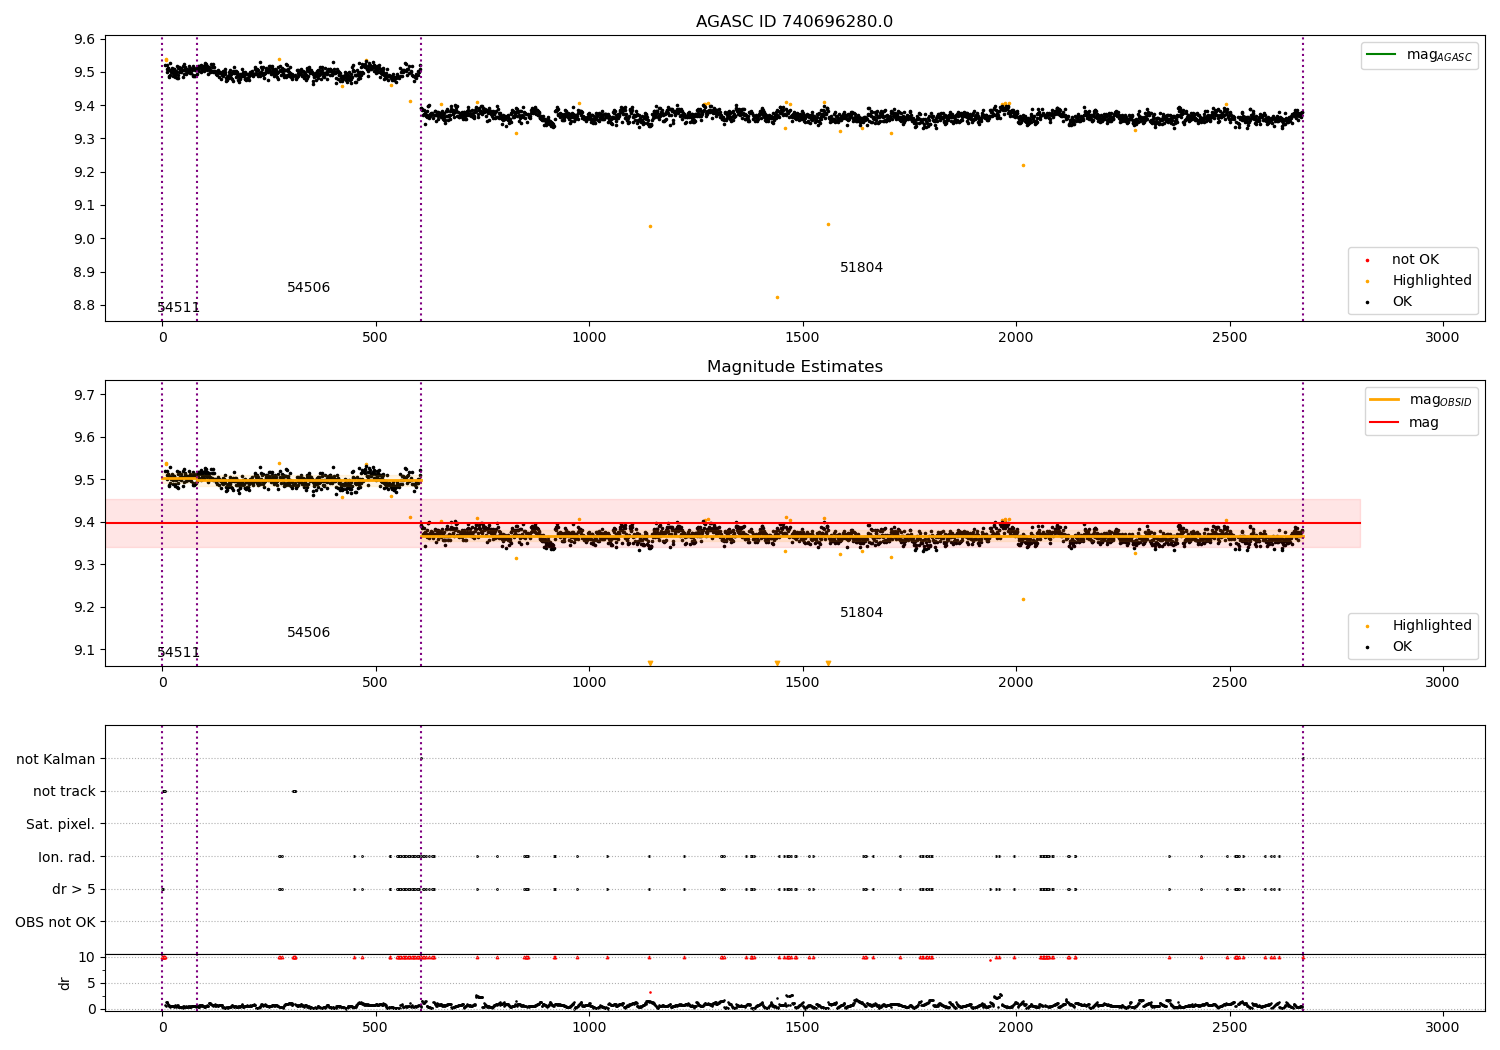
Task: Click the green mag AGASC legend line
Action: coord(1380,55)
